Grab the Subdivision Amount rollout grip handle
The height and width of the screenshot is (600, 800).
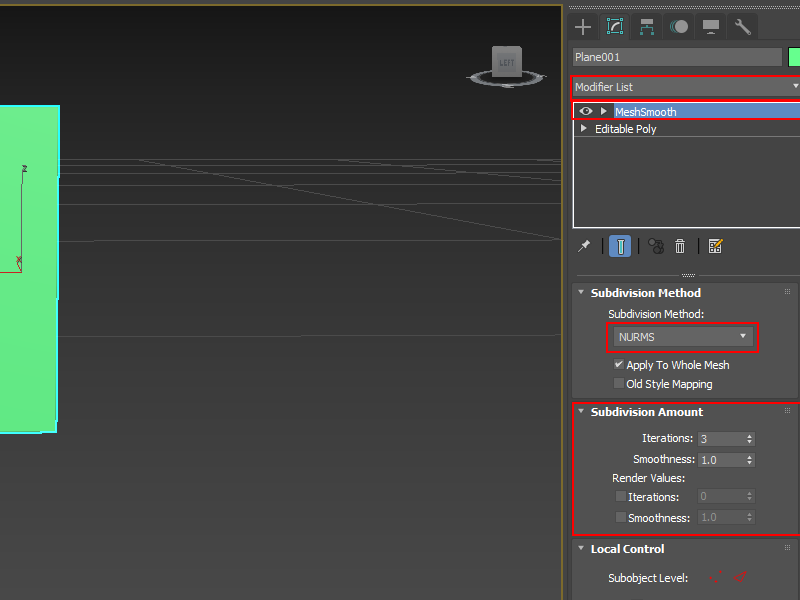click(x=787, y=411)
